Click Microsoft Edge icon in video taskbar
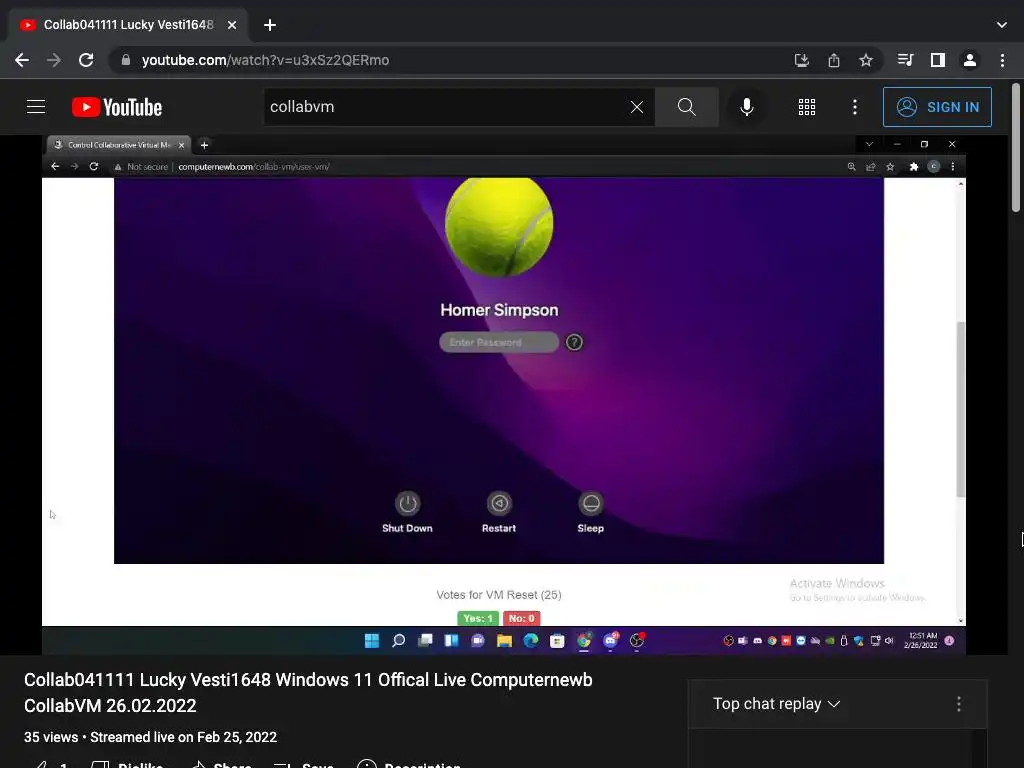Image resolution: width=1024 pixels, height=768 pixels. [530, 641]
